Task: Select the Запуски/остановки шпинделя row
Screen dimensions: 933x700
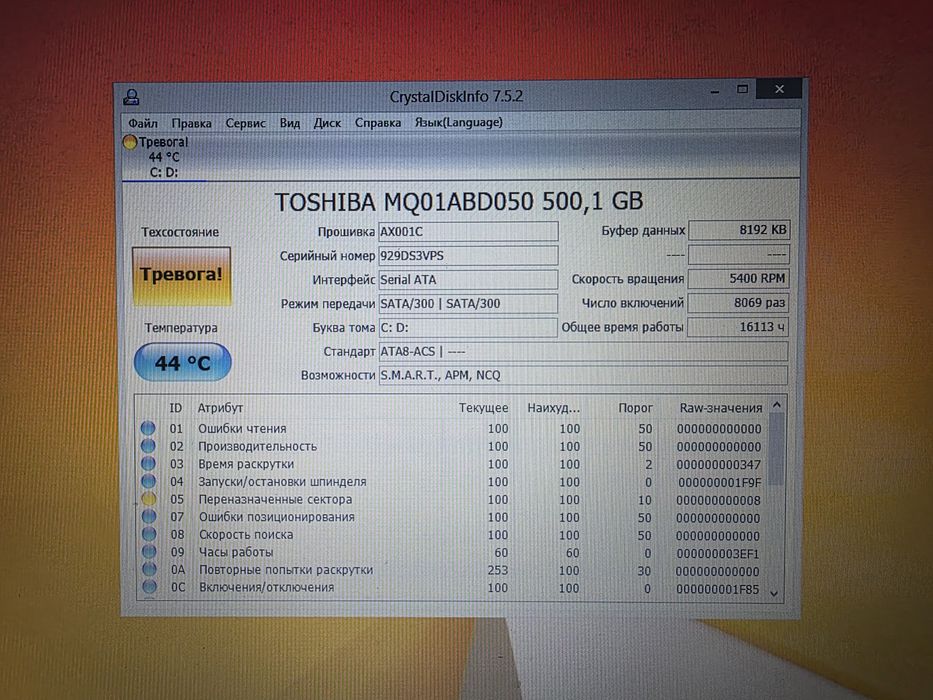Action: click(452, 482)
